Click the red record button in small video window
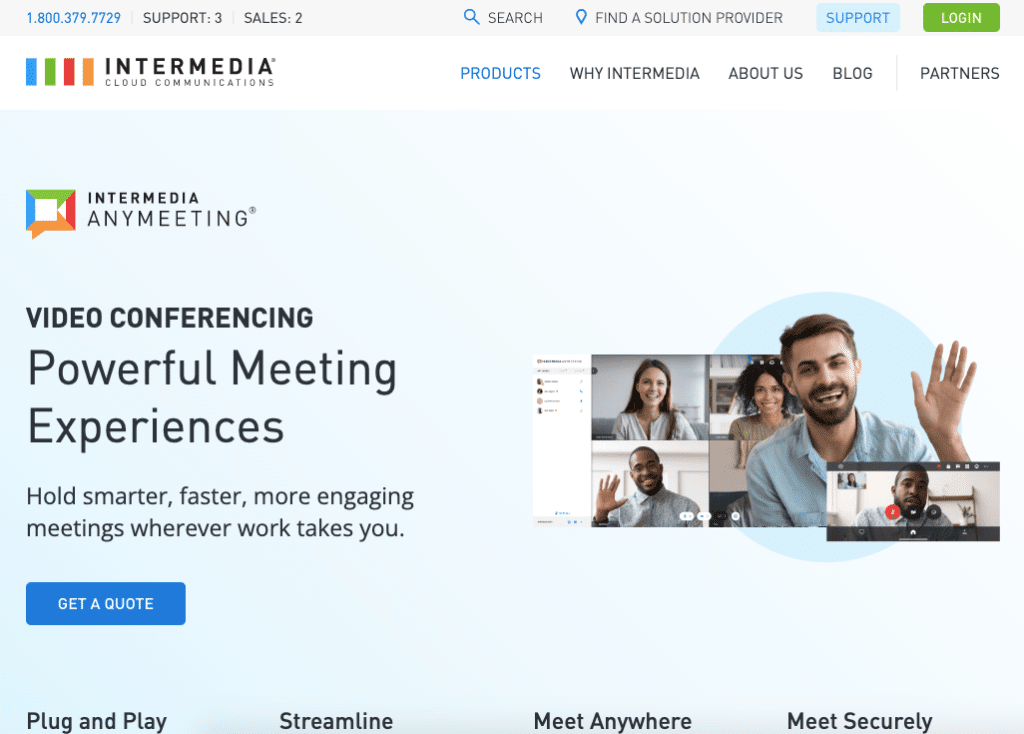The width and height of the screenshot is (1024, 734). 892,511
